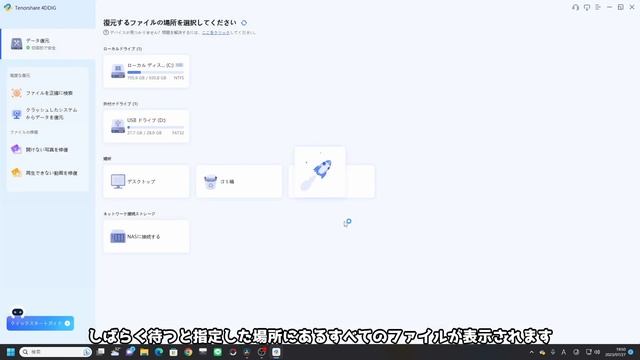Click the robot mascot above the guide button
Image resolution: width=640 pixels, height=360 pixels.
(x=18, y=312)
